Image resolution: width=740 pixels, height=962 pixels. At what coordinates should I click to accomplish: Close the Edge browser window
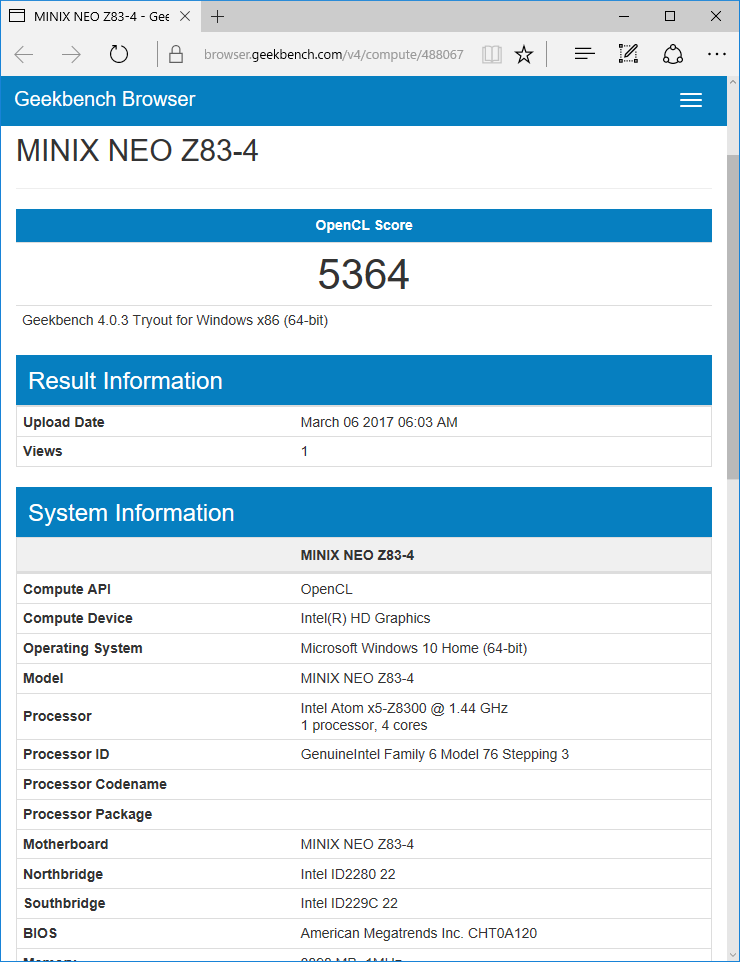715,17
